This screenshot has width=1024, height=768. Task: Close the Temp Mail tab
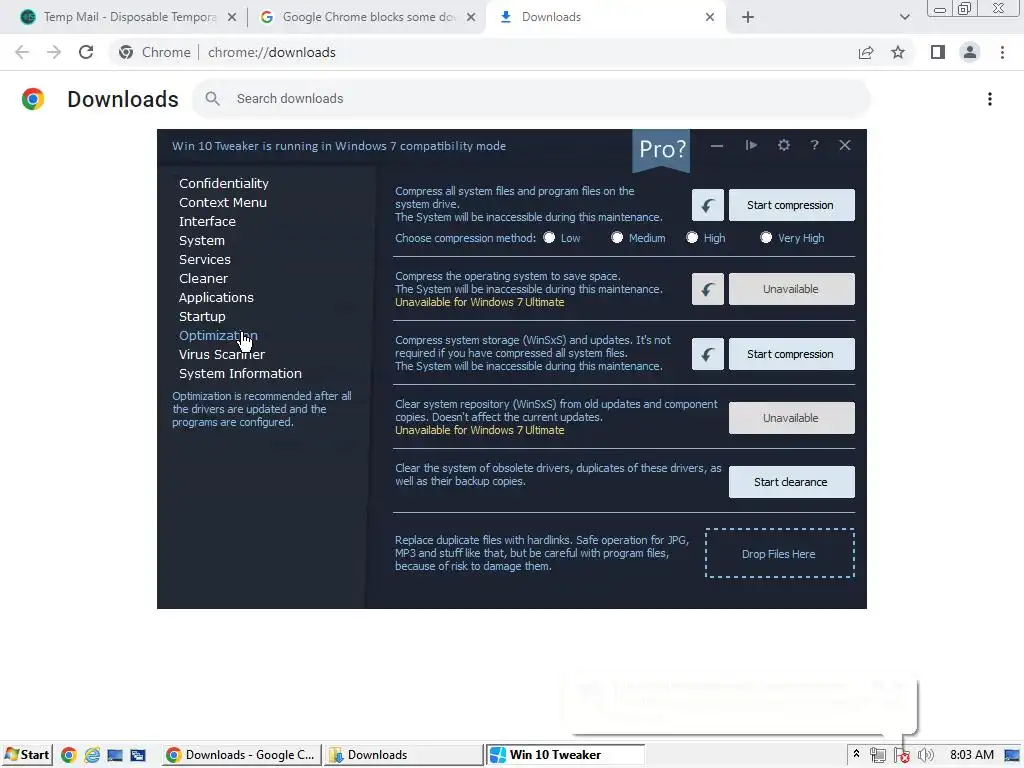[232, 17]
